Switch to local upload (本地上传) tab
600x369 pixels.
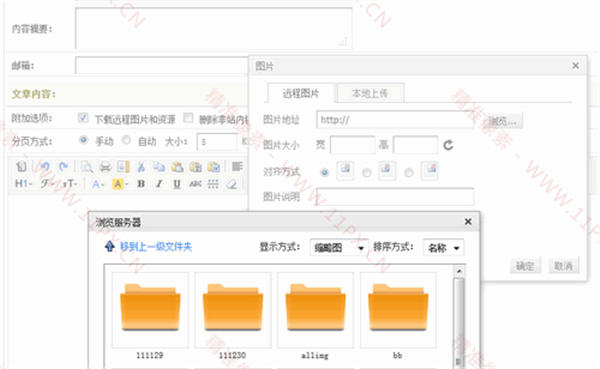point(370,93)
